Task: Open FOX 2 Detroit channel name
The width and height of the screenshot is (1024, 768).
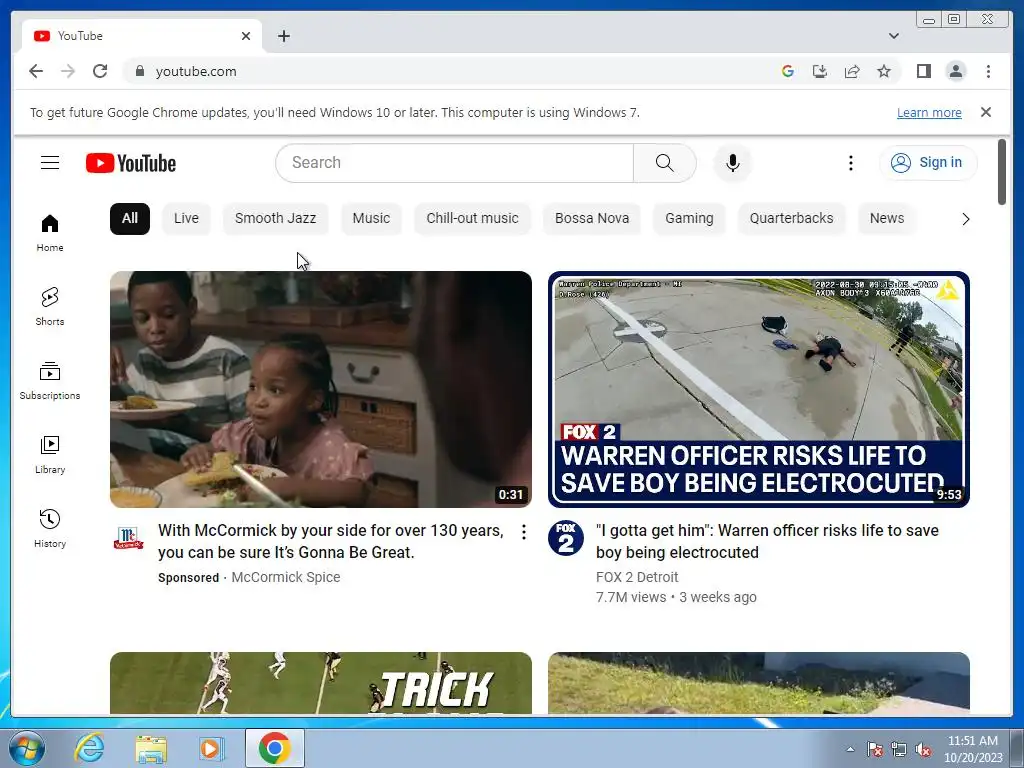Action: [637, 577]
